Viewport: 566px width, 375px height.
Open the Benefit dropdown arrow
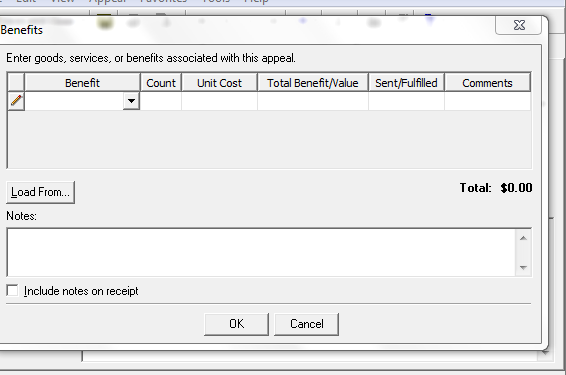[131, 101]
